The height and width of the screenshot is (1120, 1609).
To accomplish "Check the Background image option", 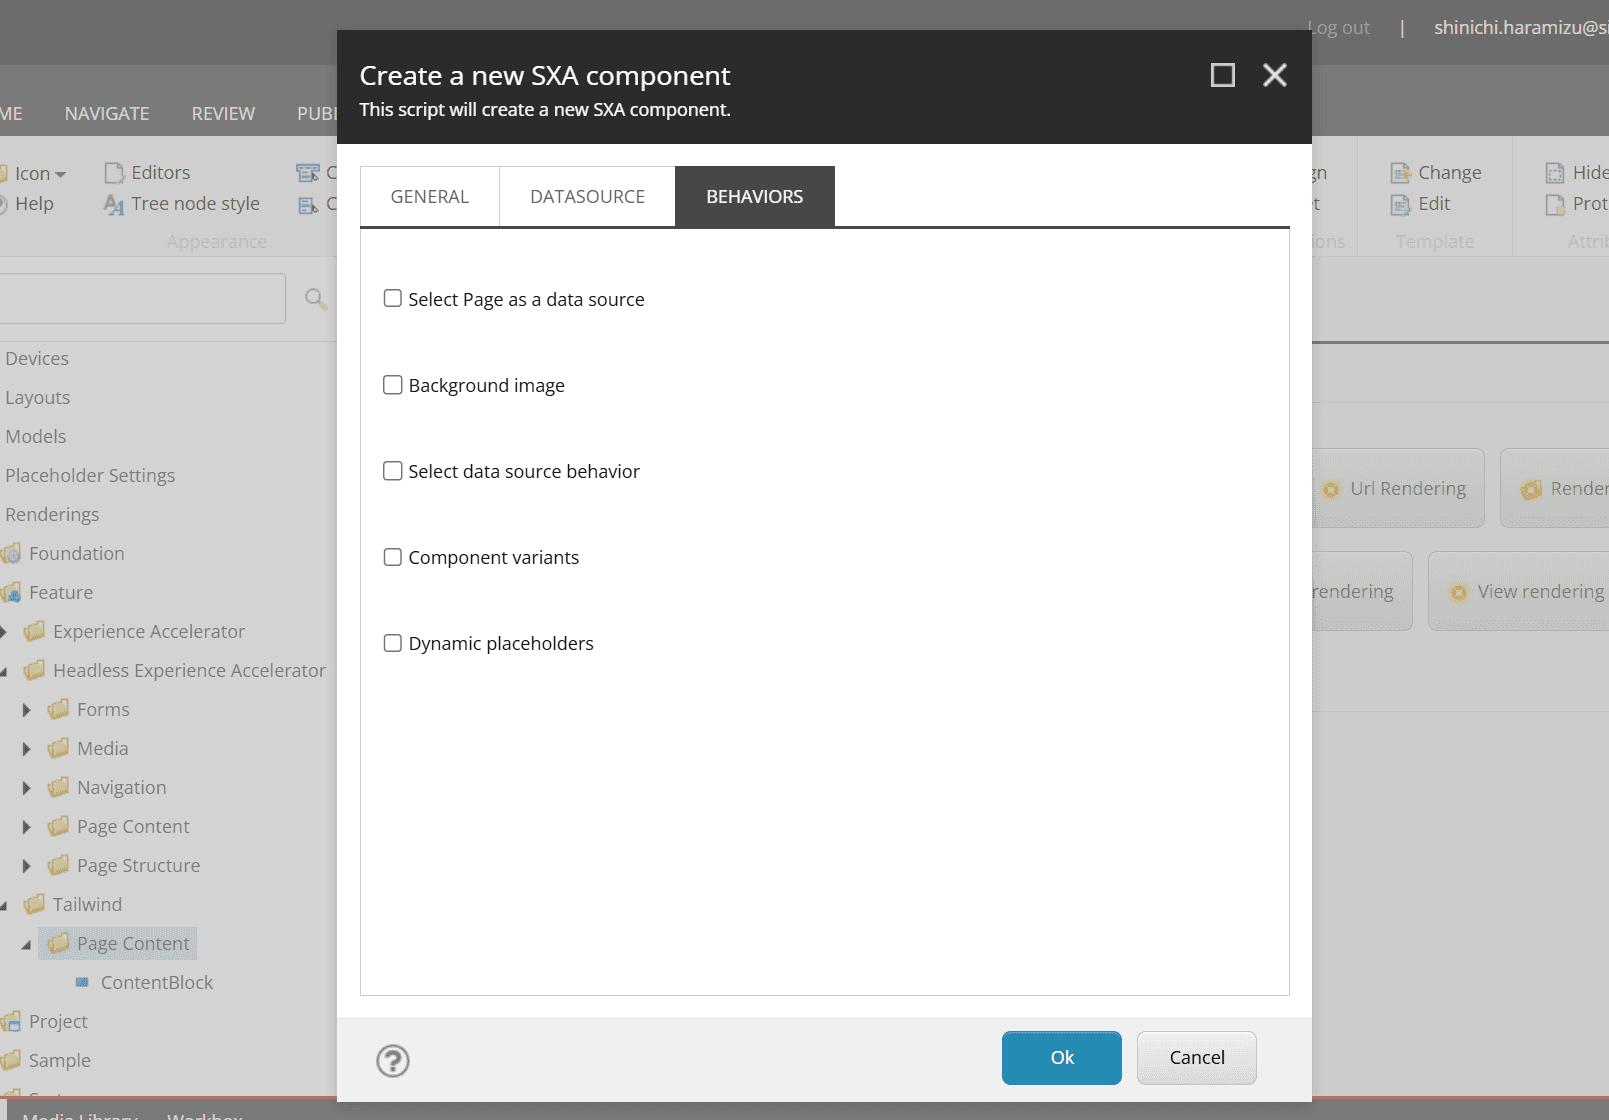I will (x=393, y=385).
